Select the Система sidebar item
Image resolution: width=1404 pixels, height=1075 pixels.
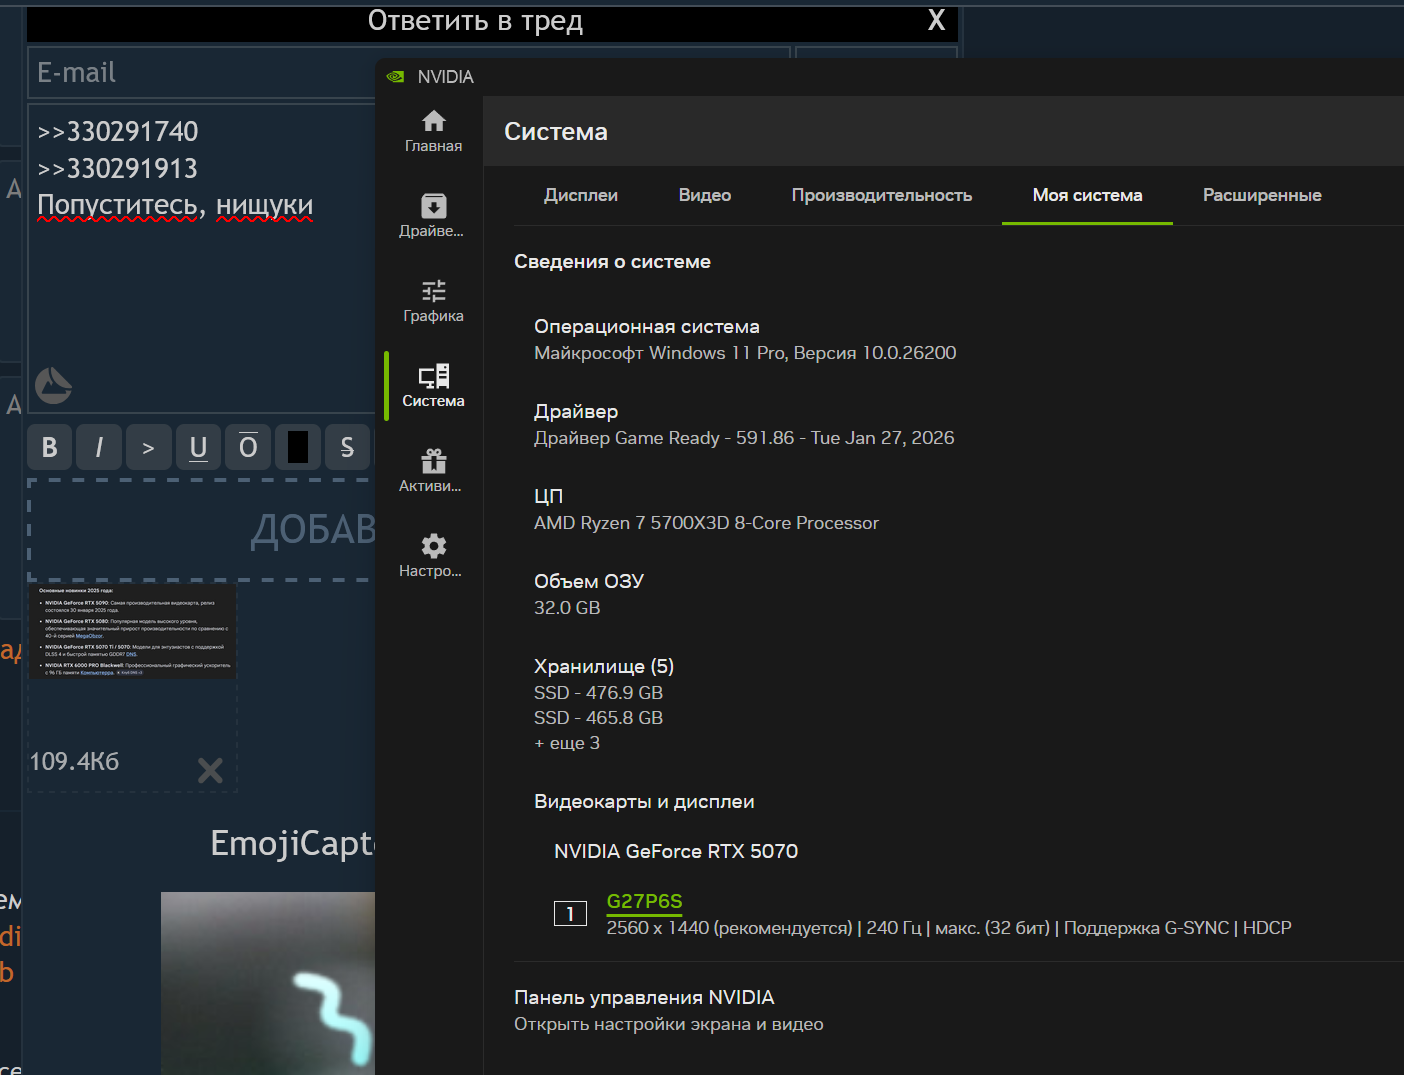pyautogui.click(x=433, y=386)
